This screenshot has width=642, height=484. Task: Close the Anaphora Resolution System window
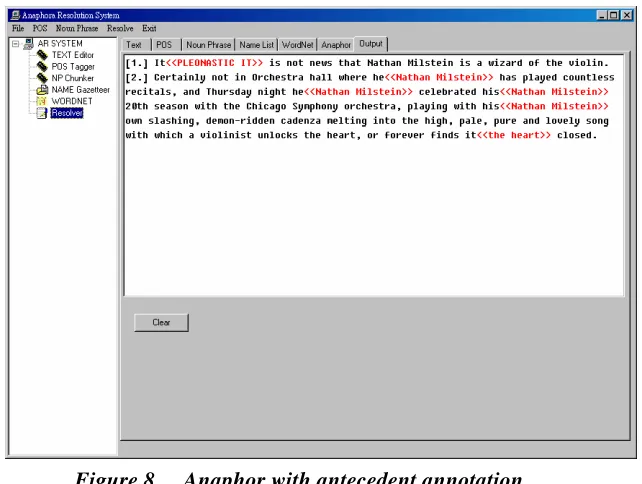click(x=627, y=16)
